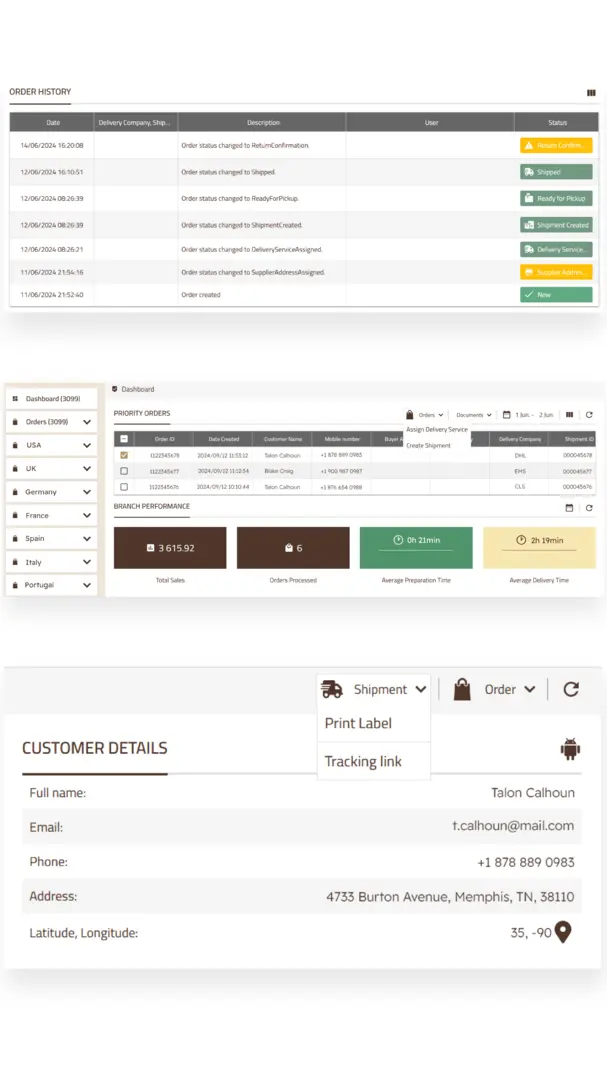Expand the Portugal sidebar chevron
This screenshot has height=1080, width=607.
point(87,585)
